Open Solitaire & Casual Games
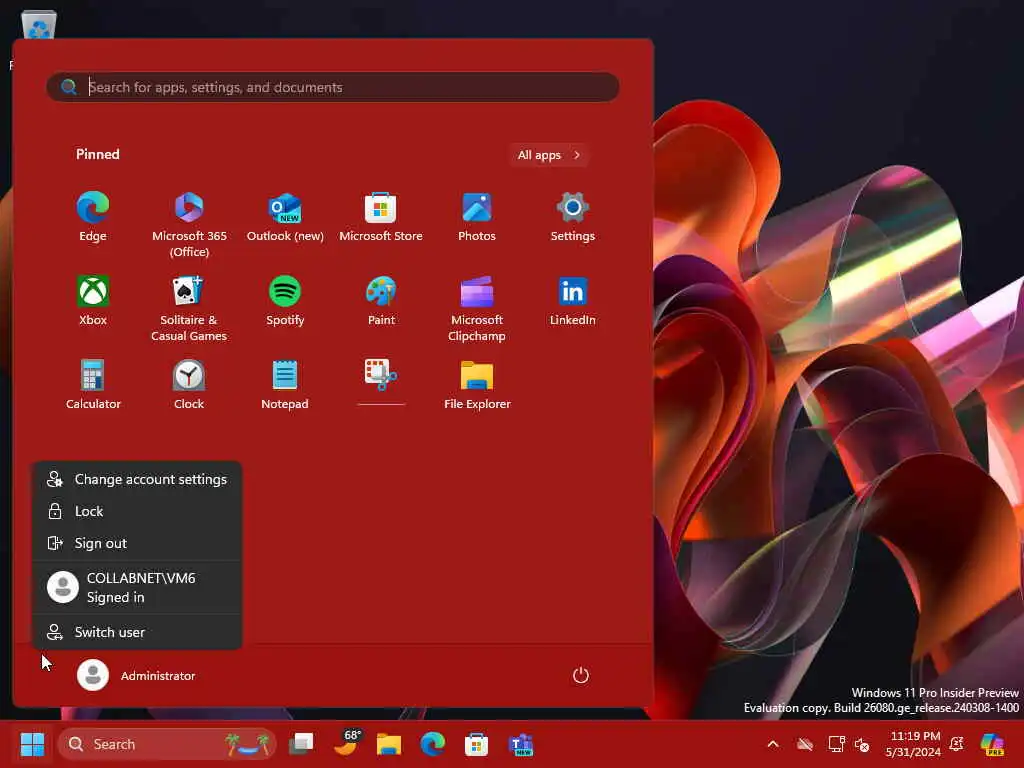The height and width of the screenshot is (768, 1024). pos(189,309)
